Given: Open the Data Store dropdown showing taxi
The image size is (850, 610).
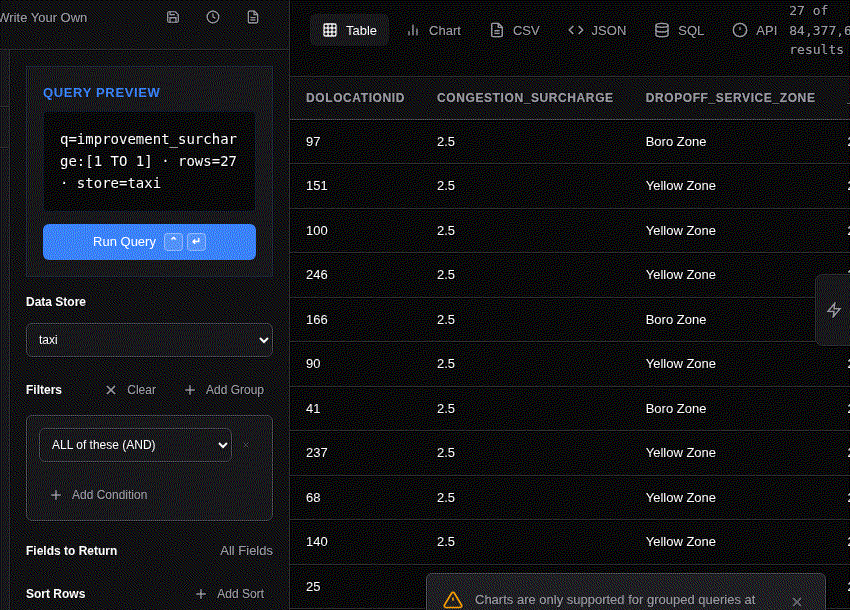Looking at the screenshot, I should click(149, 339).
